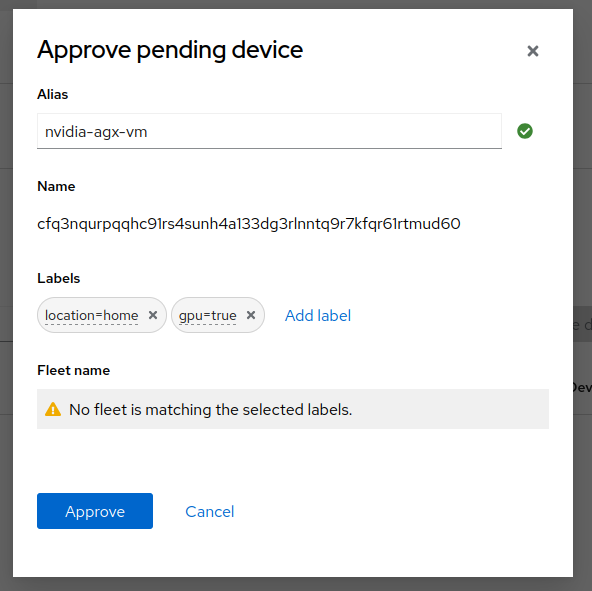Select the device name string starting cfq3nqurp
The height and width of the screenshot is (591, 592).
[248, 224]
